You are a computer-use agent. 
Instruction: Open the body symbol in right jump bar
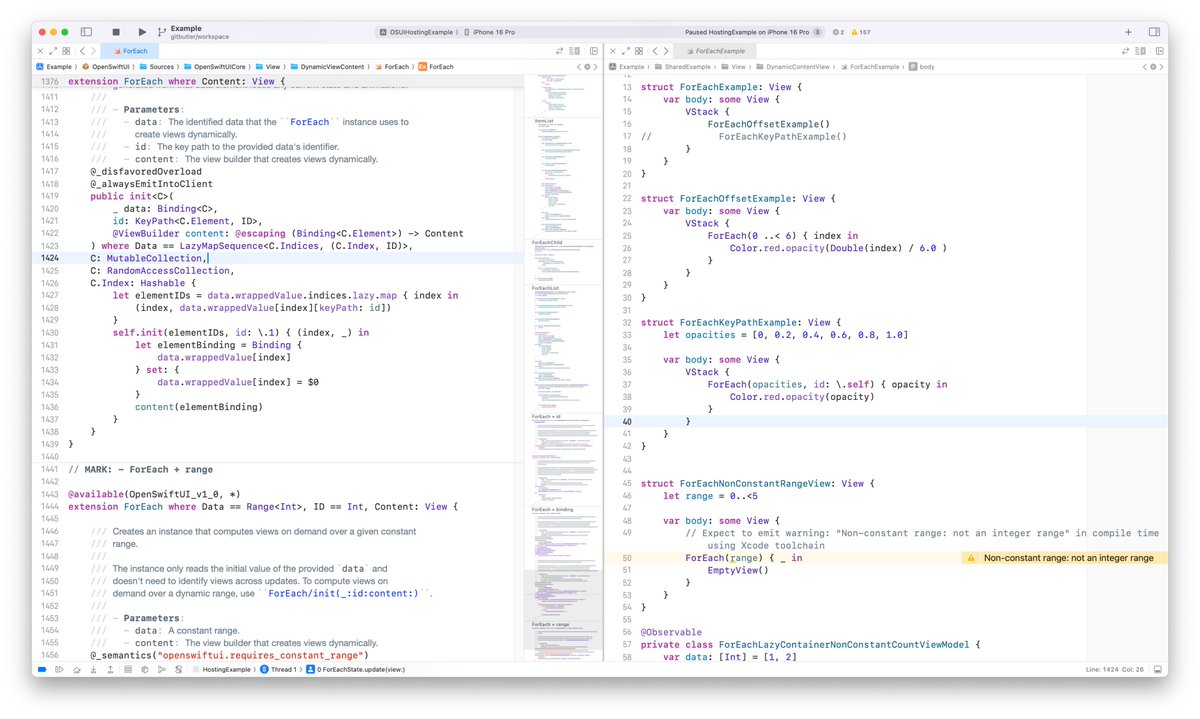(920, 66)
